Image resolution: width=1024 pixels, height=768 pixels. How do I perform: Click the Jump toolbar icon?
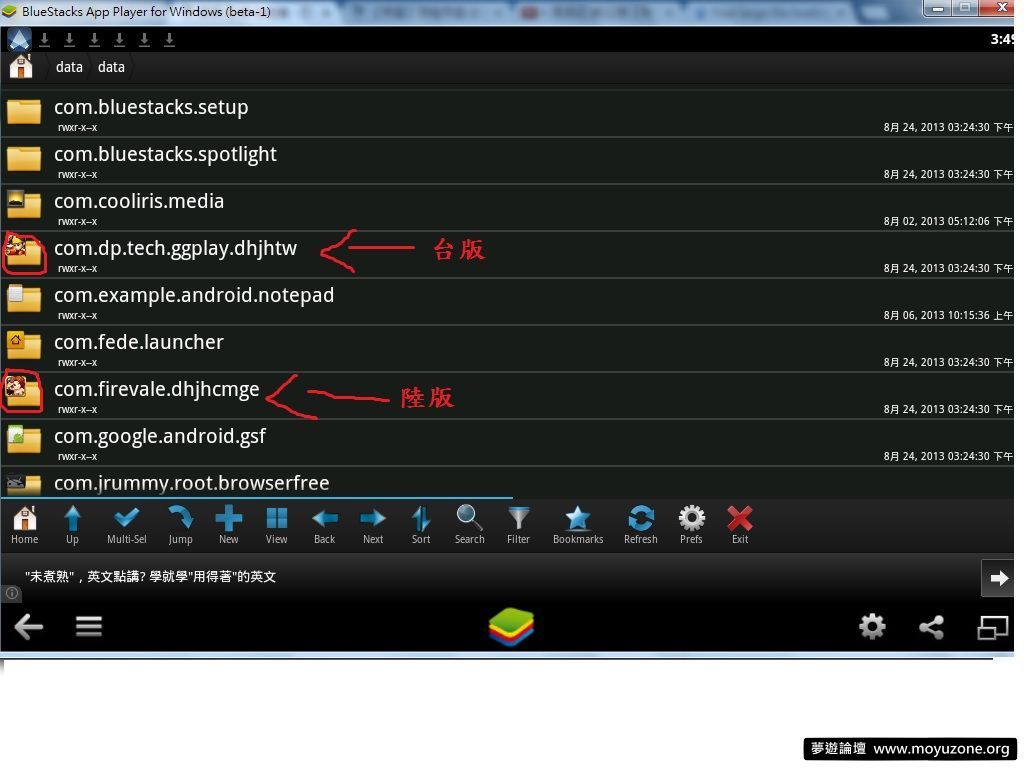click(180, 525)
